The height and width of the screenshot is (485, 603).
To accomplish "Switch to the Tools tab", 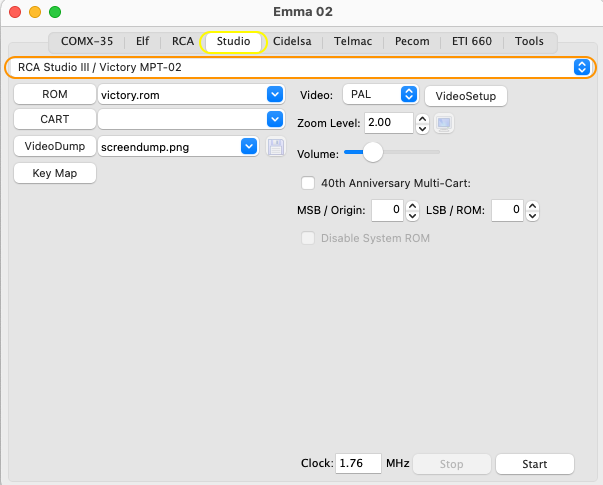I will [529, 42].
